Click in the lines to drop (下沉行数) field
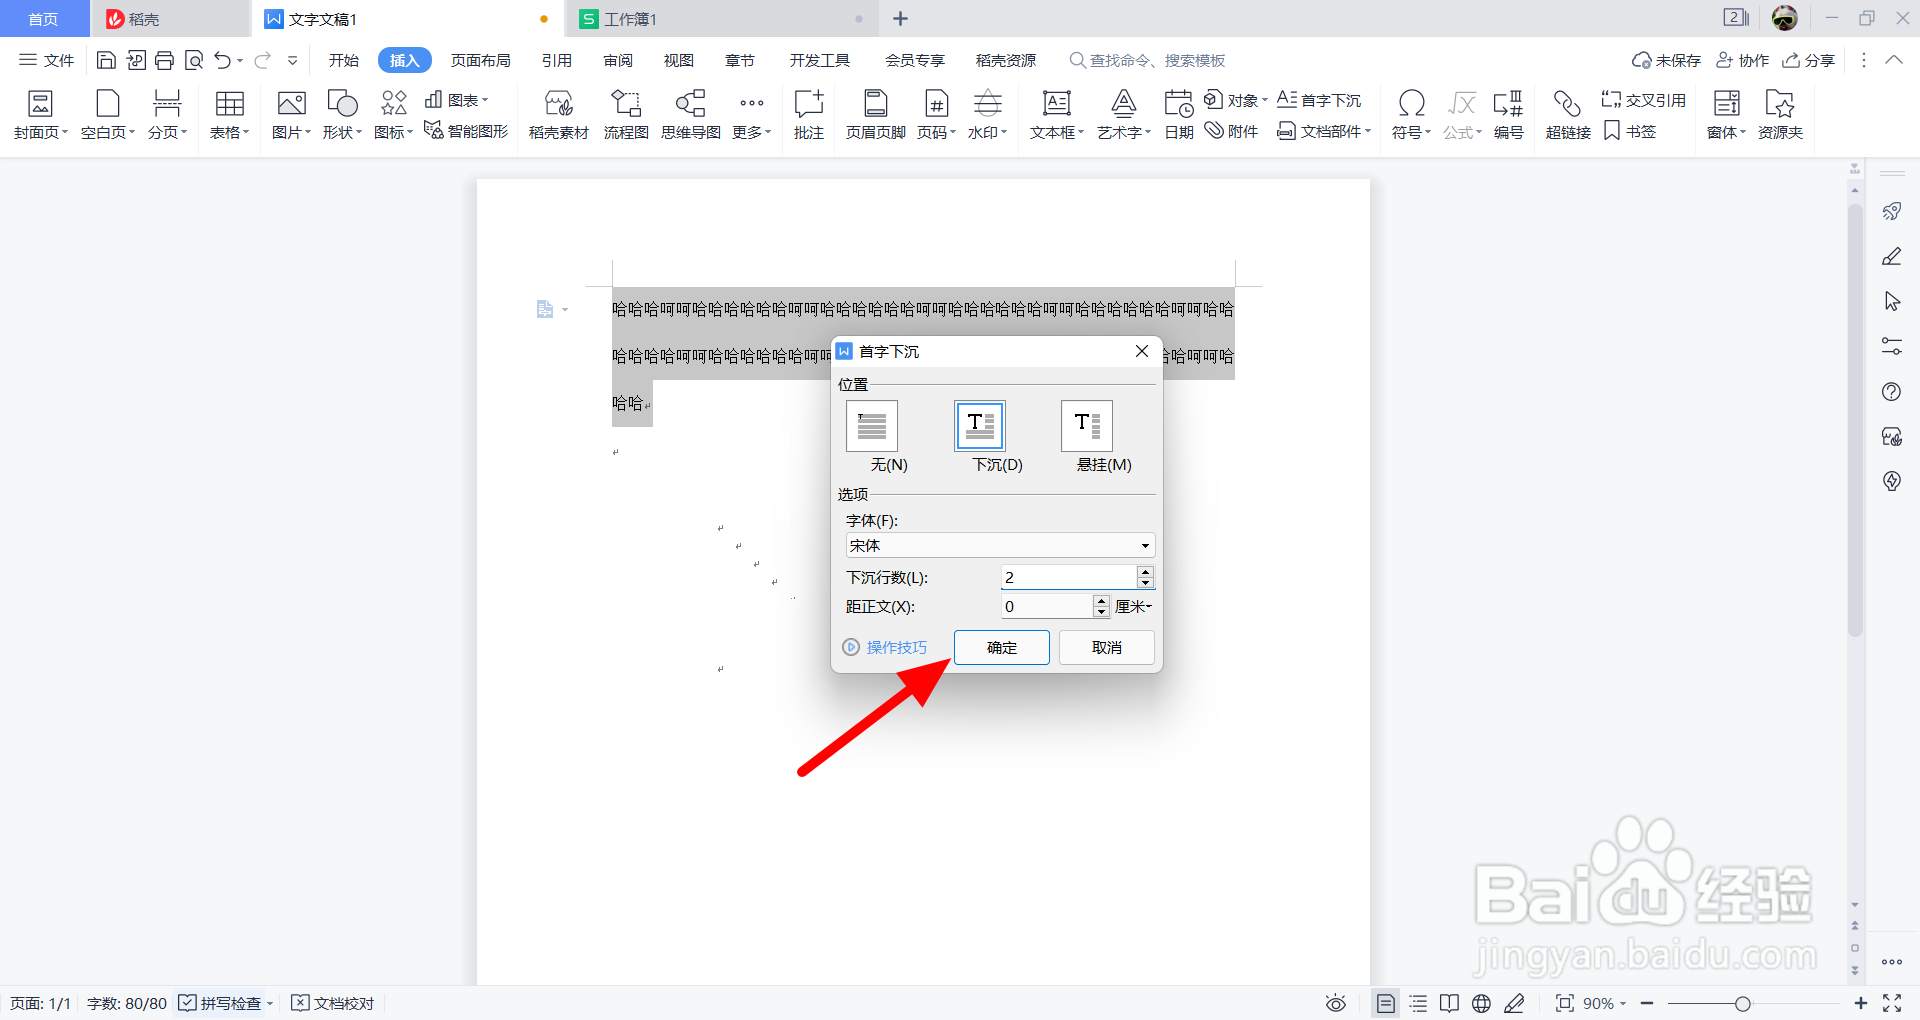This screenshot has width=1920, height=1020. (x=1069, y=577)
